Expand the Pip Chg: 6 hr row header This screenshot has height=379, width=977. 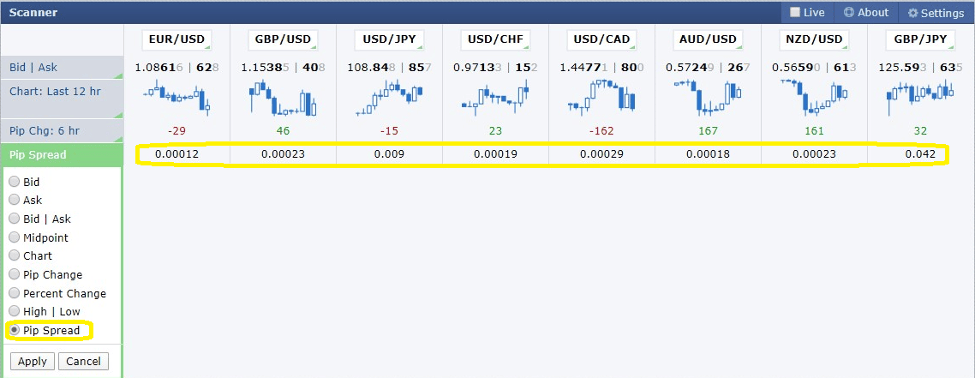61,131
